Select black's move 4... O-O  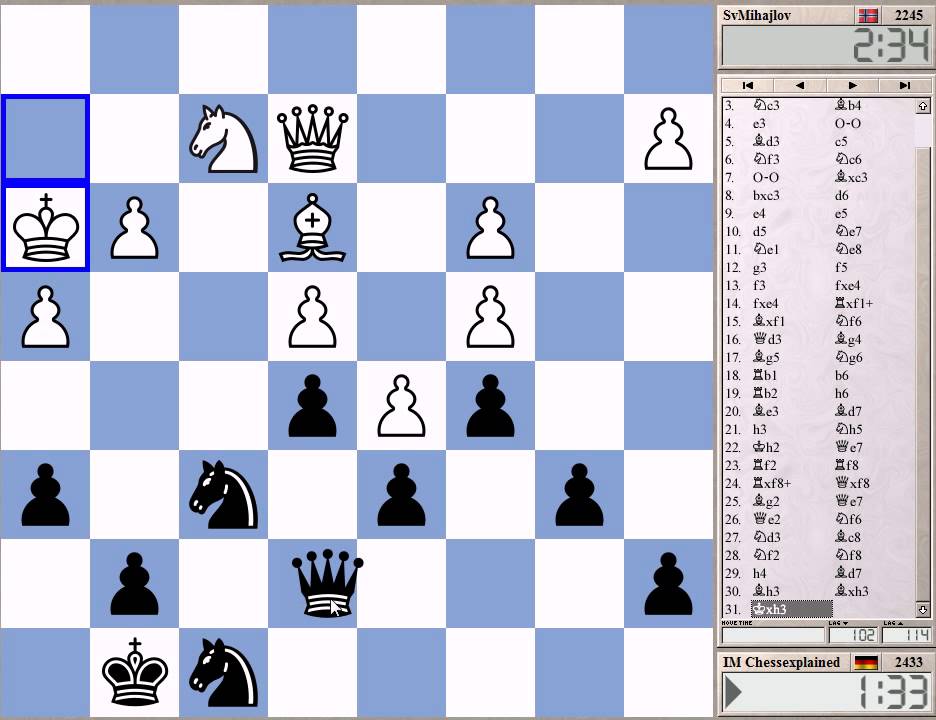(x=848, y=124)
